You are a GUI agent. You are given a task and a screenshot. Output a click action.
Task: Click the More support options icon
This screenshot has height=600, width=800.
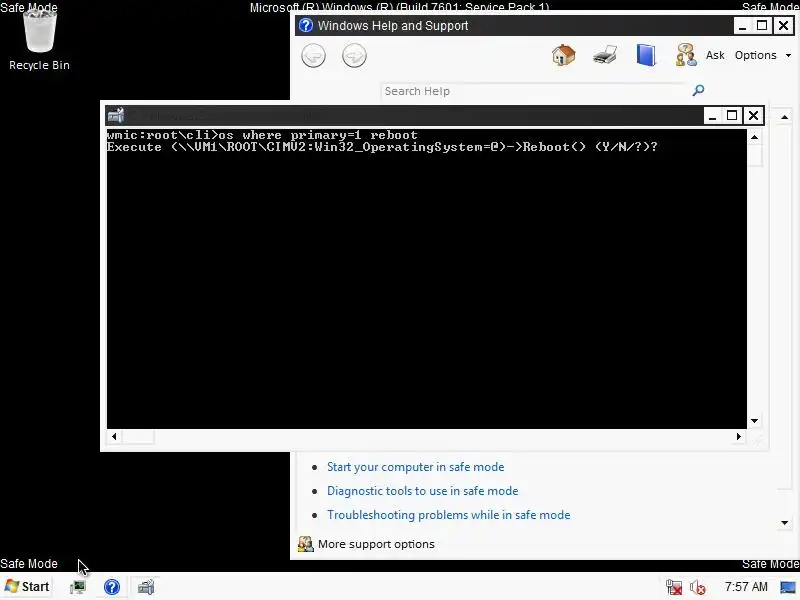(305, 544)
